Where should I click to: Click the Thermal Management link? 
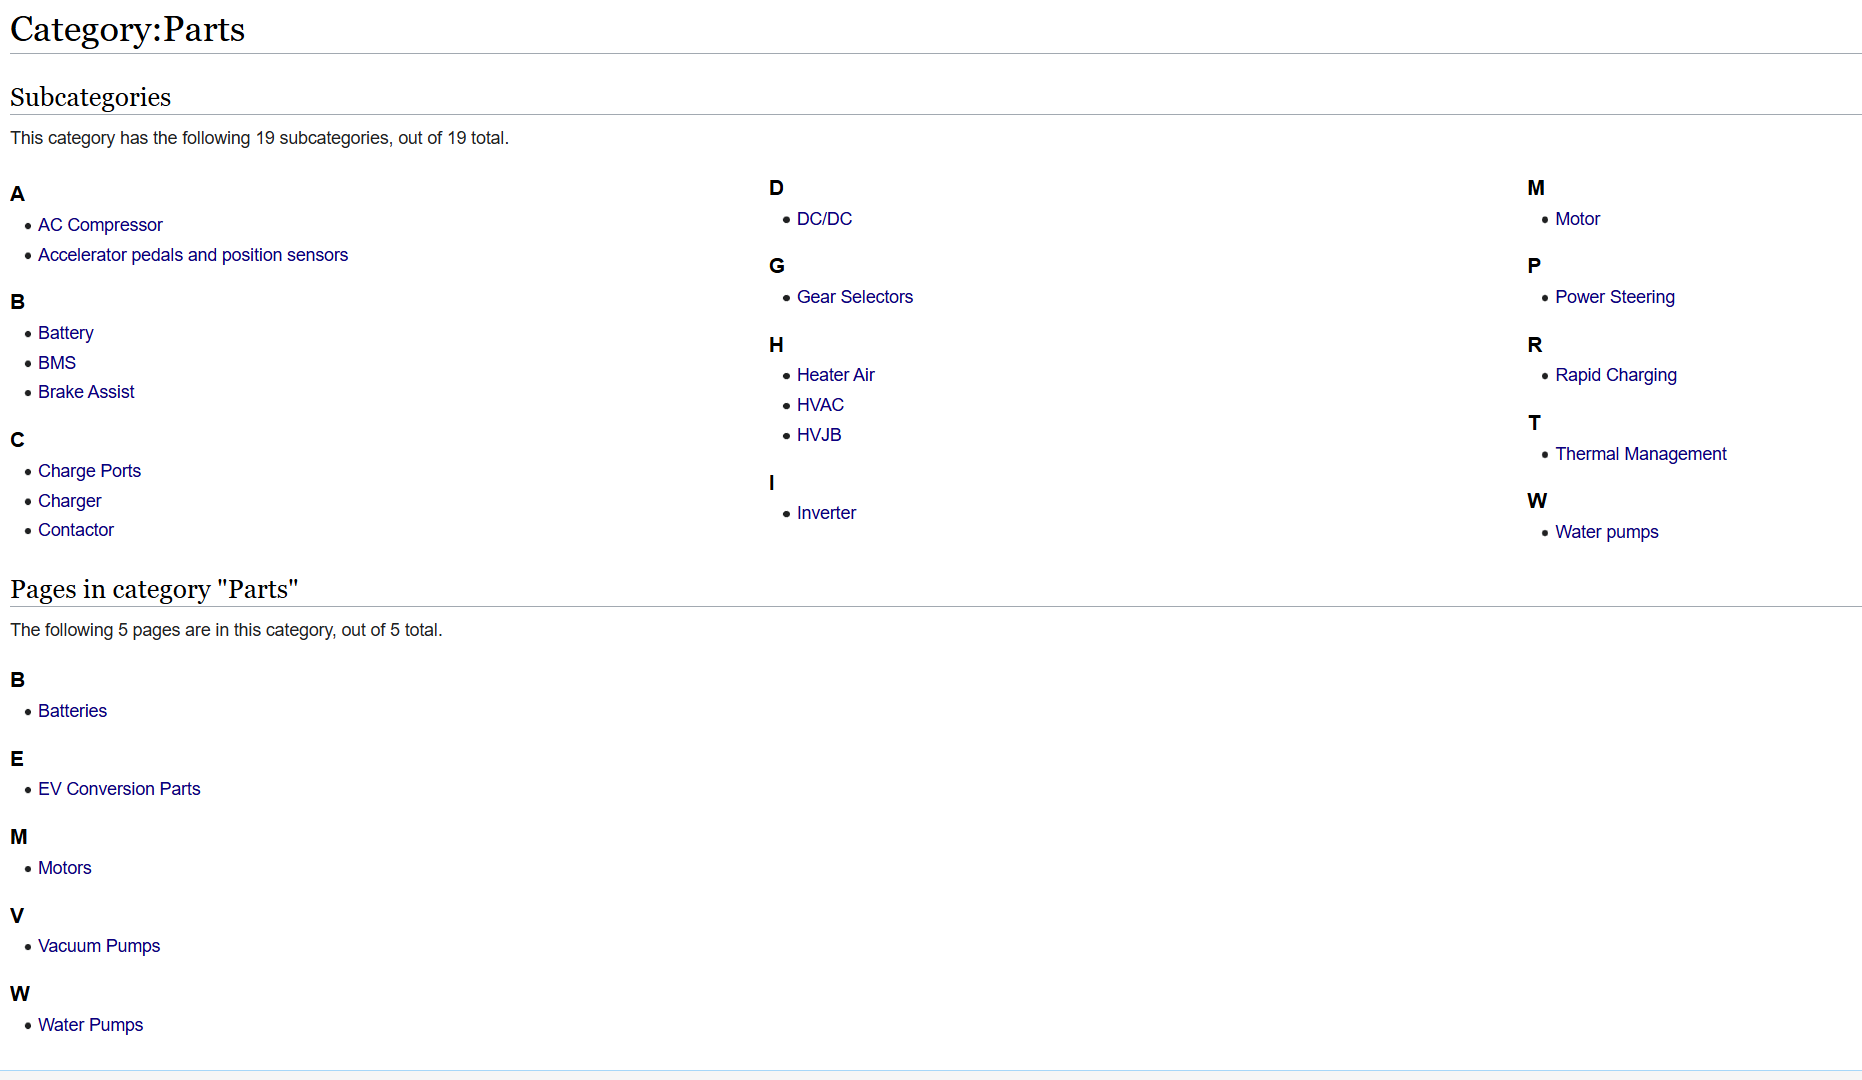coord(1640,454)
